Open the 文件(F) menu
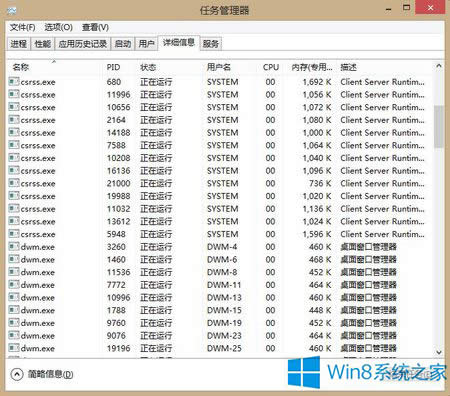The width and height of the screenshot is (450, 396). (22, 27)
